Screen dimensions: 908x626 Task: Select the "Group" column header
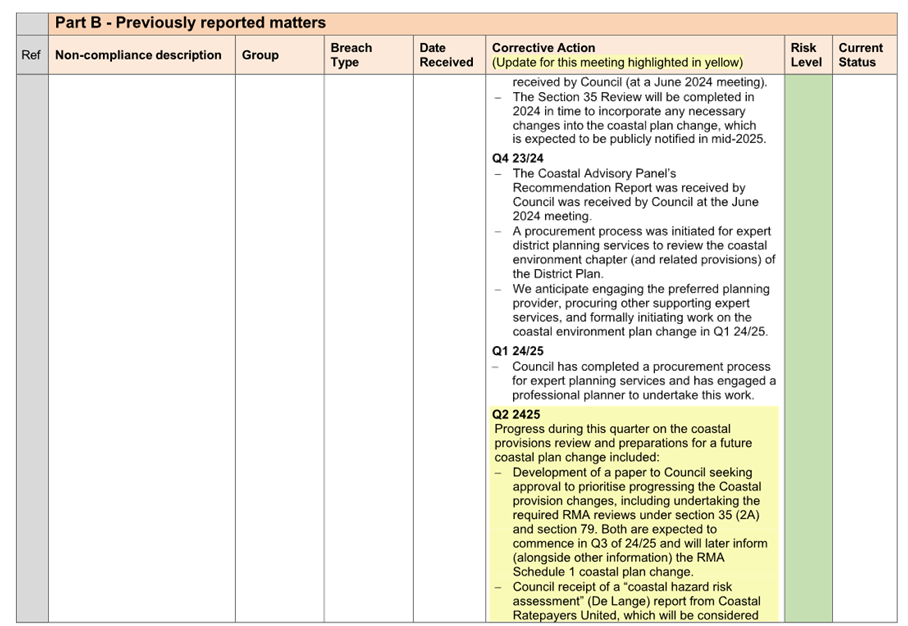point(260,55)
